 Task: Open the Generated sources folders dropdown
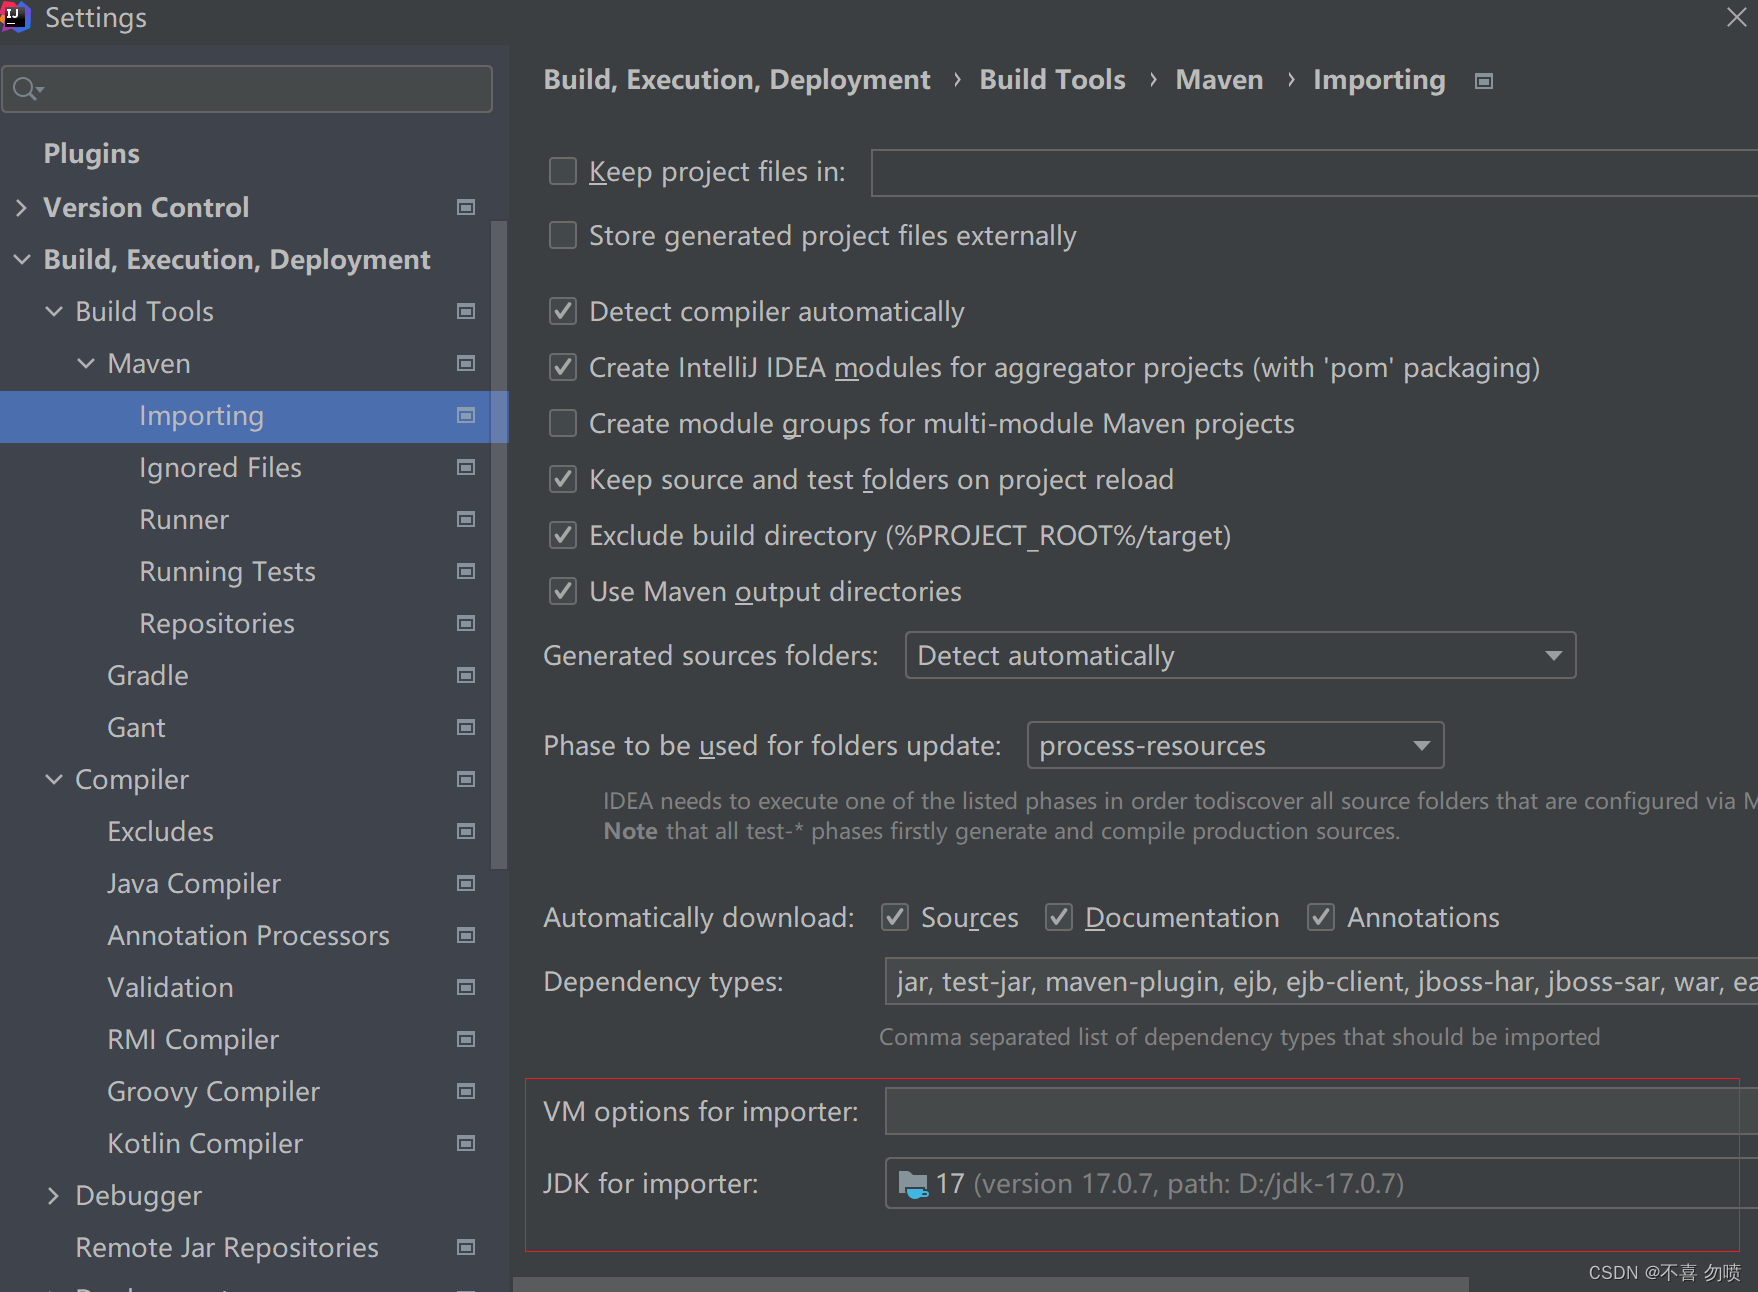(x=1240, y=655)
